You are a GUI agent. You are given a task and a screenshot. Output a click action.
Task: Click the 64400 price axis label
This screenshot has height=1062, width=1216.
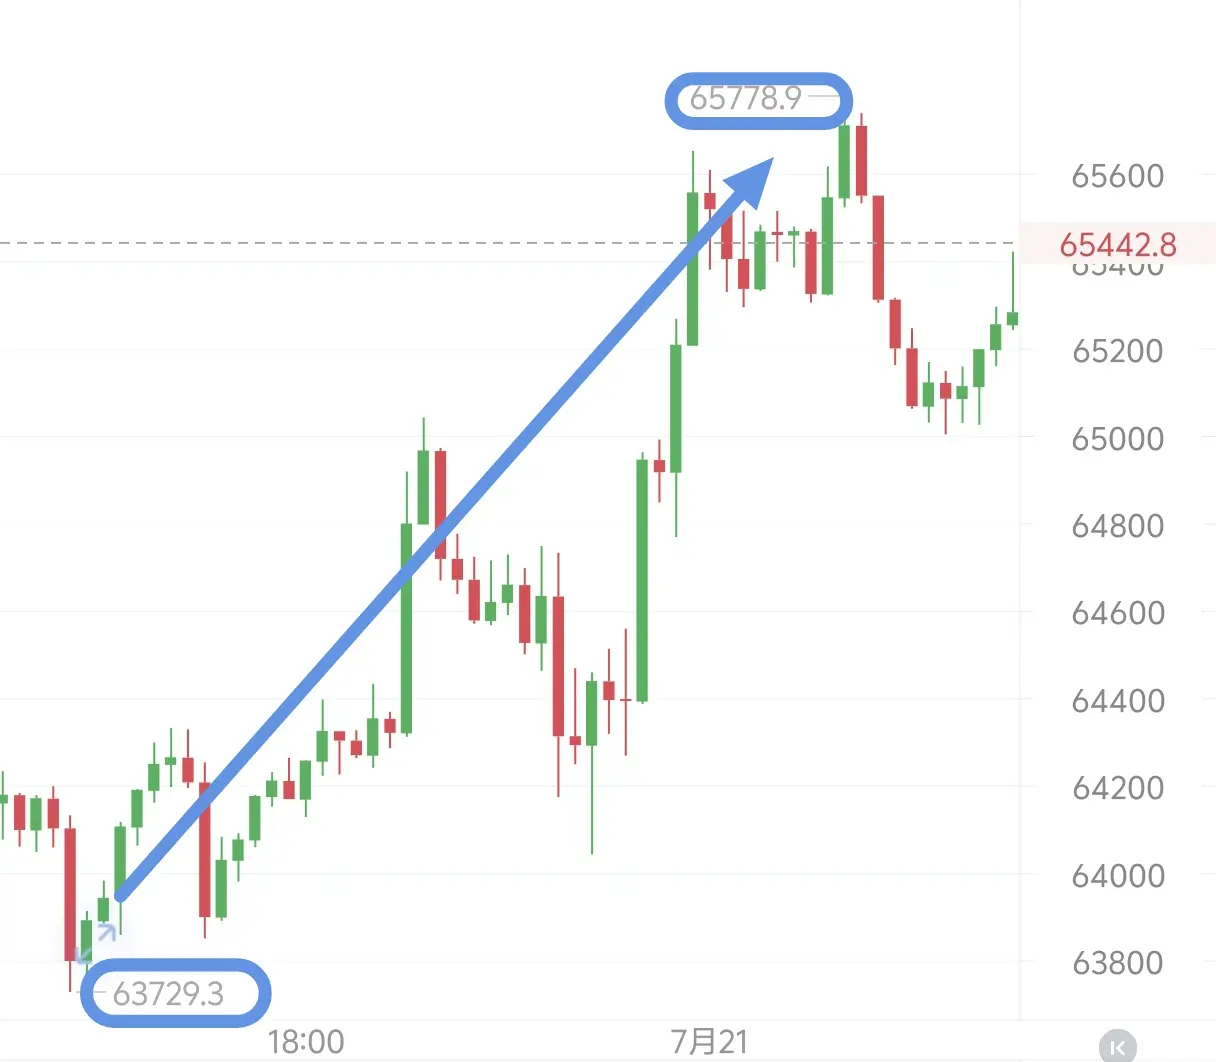click(x=1117, y=700)
